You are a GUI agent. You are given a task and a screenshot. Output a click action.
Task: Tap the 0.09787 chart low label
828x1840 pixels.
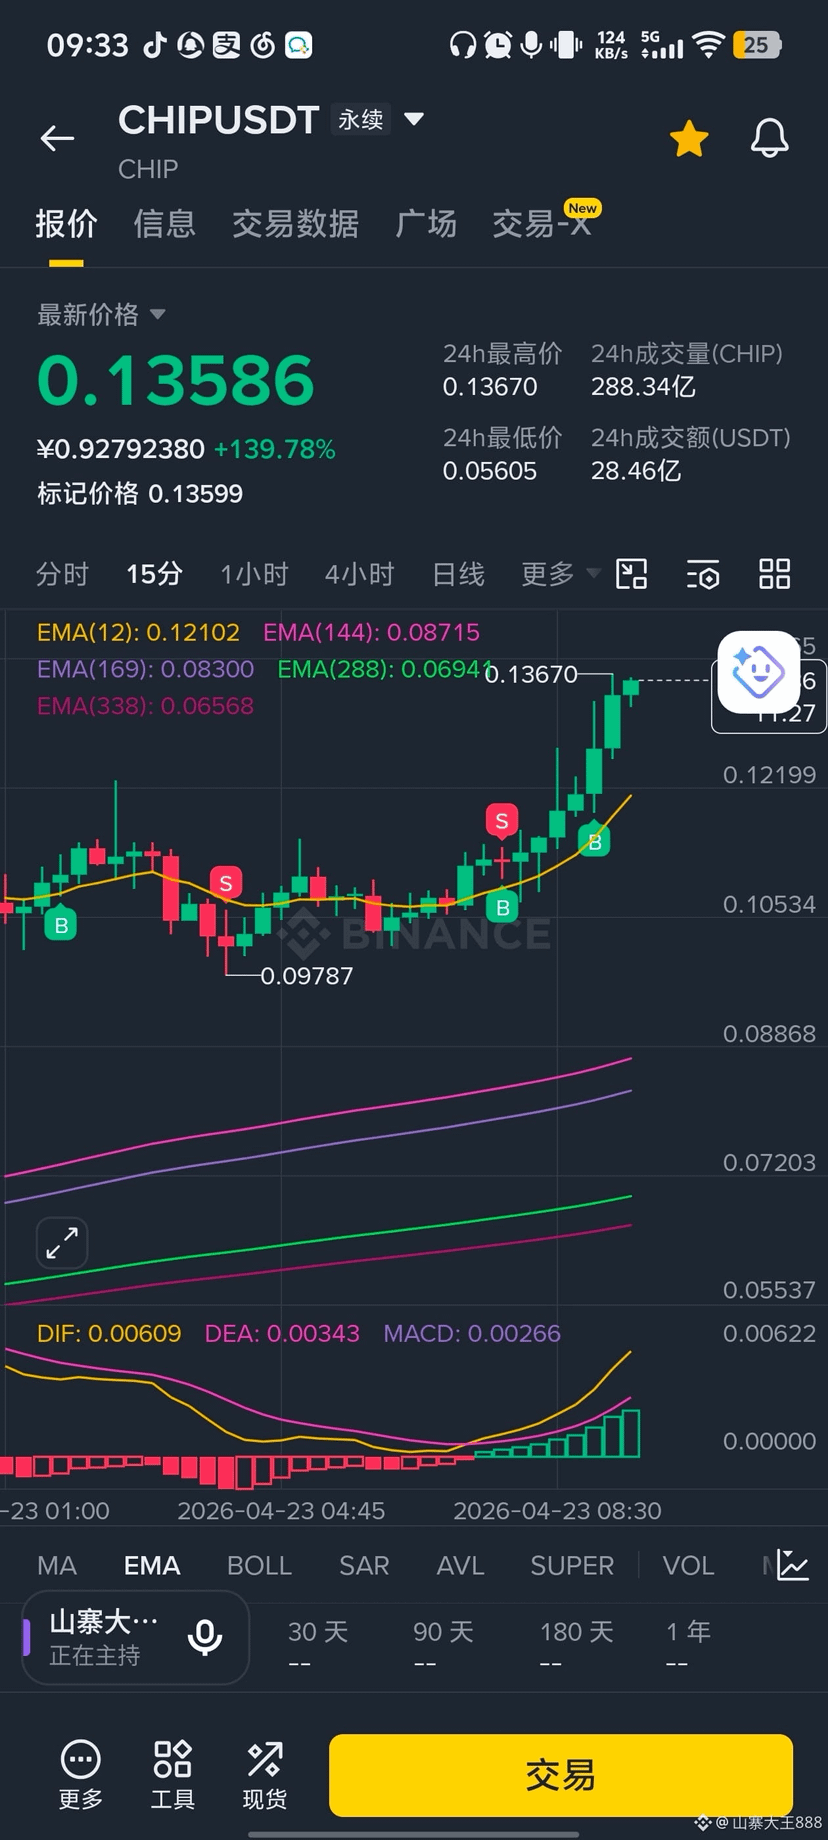(307, 976)
